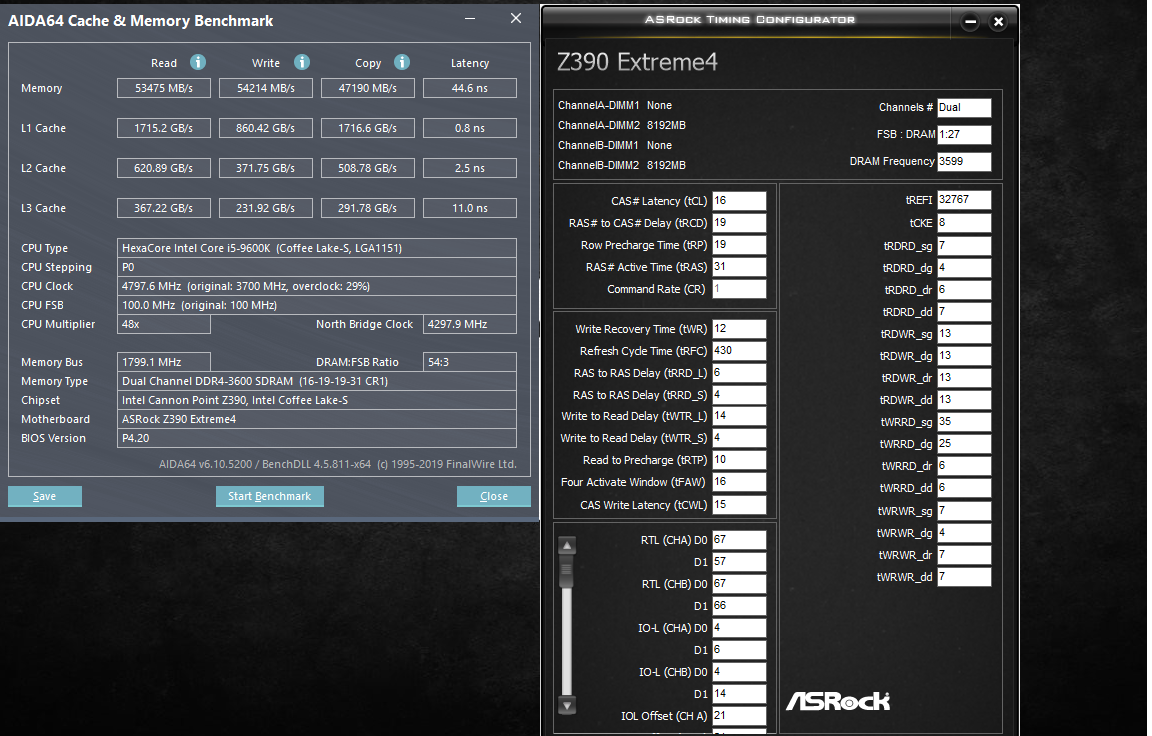Click the DRAM:FSB Ratio value 54:3
This screenshot has width=1152, height=736.
[x=469, y=362]
